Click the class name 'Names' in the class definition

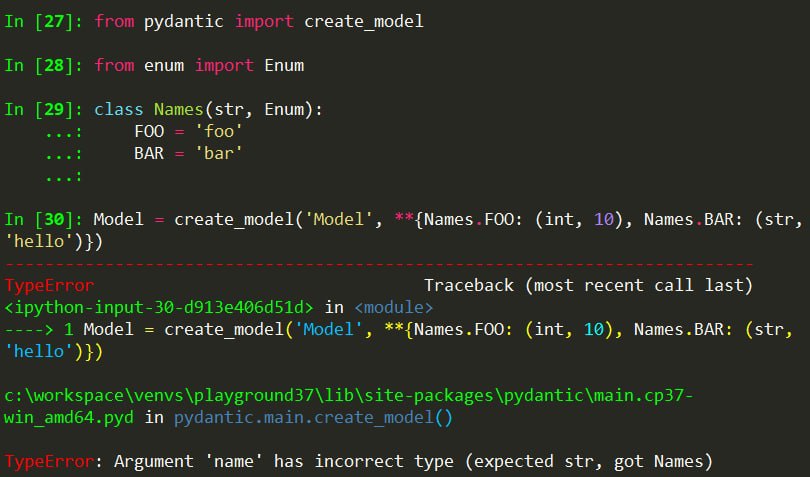179,109
